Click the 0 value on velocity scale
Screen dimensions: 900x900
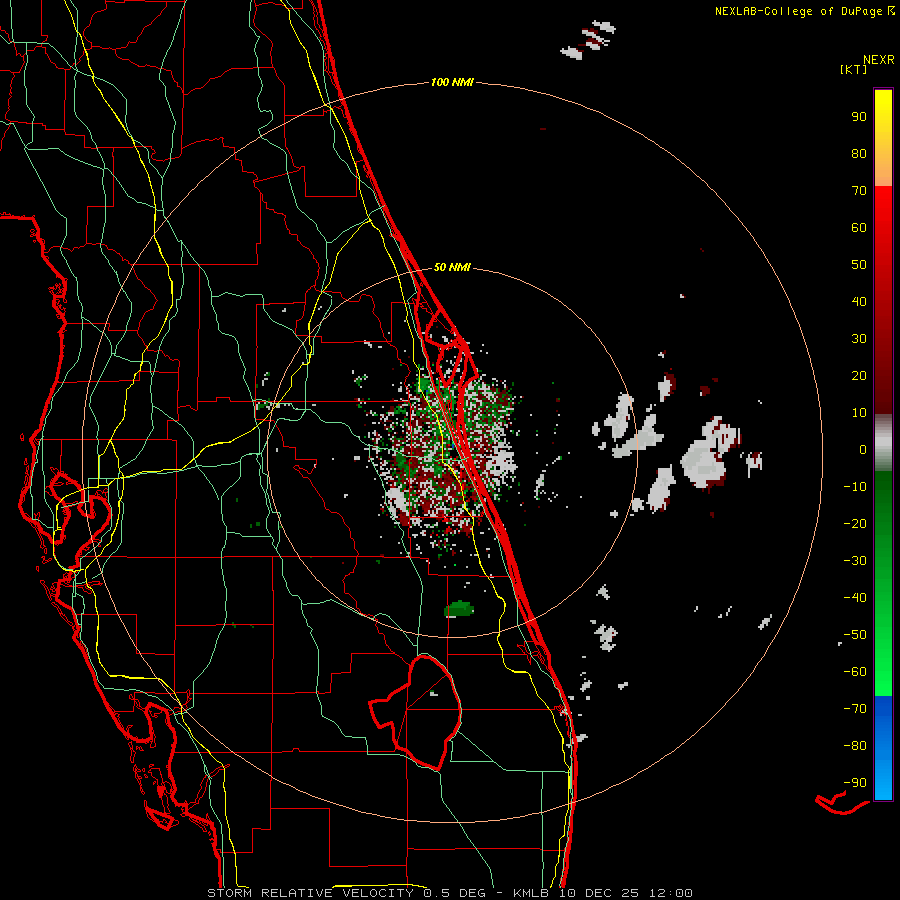863,450
